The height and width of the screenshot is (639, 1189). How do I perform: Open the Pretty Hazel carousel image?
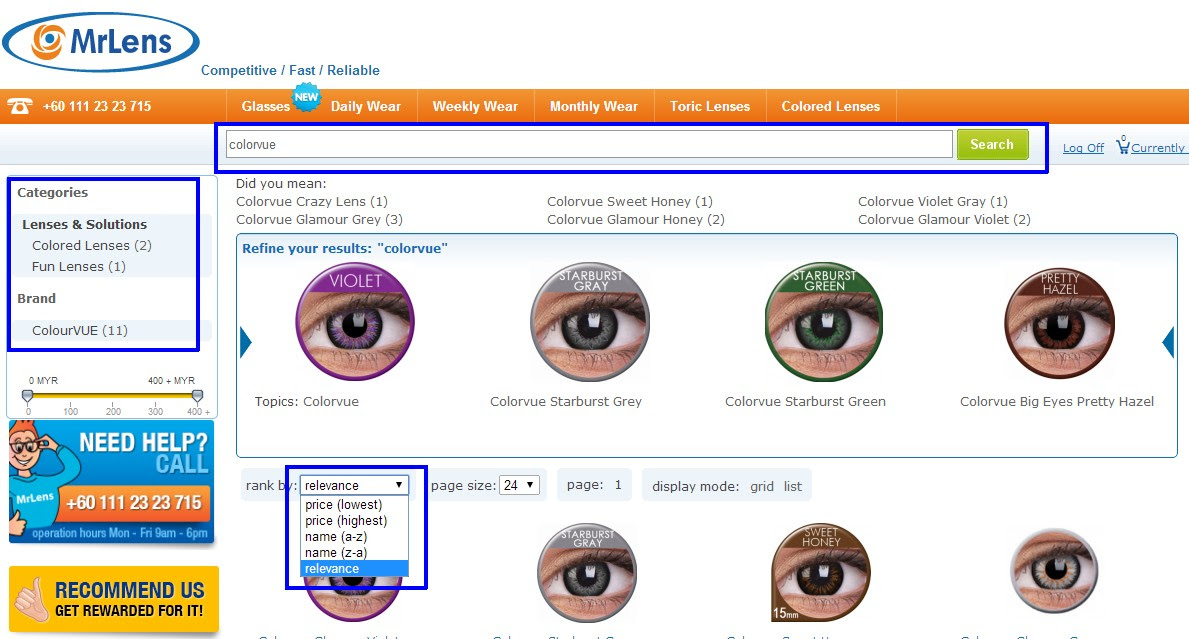1059,323
